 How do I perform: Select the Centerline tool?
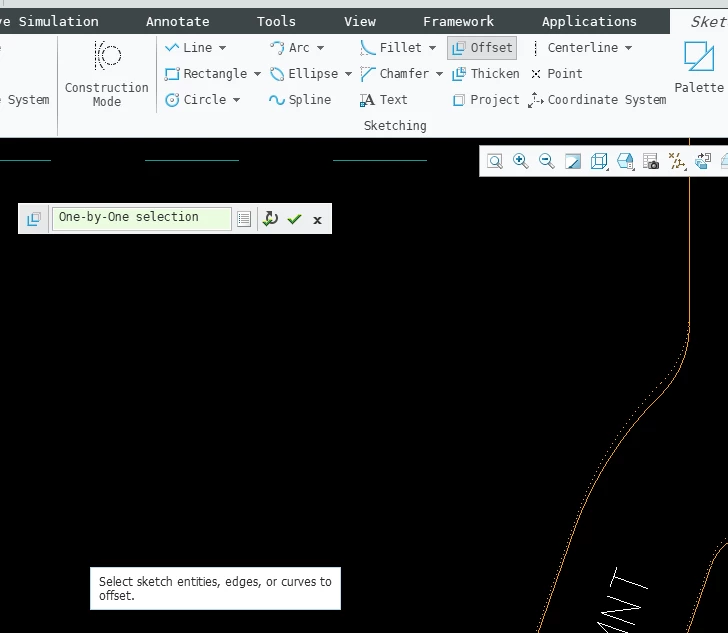(575, 47)
